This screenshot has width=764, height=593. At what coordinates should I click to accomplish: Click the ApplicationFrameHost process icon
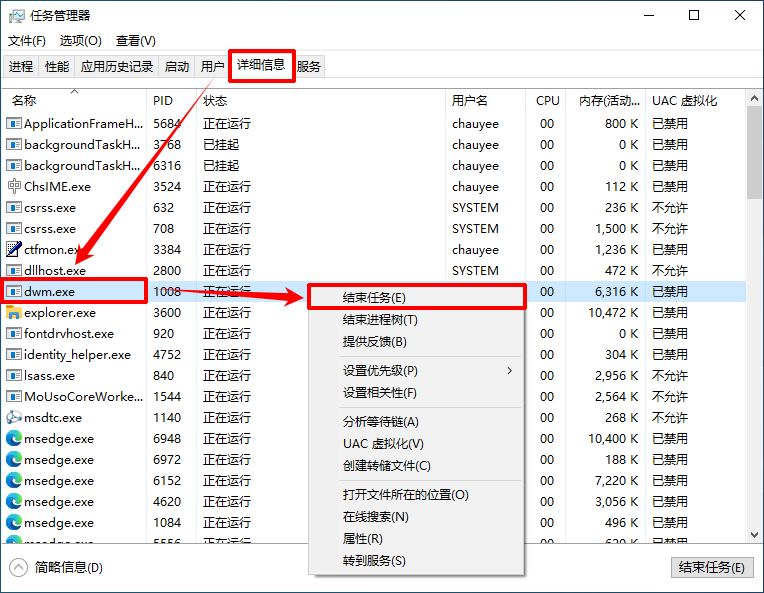14,124
